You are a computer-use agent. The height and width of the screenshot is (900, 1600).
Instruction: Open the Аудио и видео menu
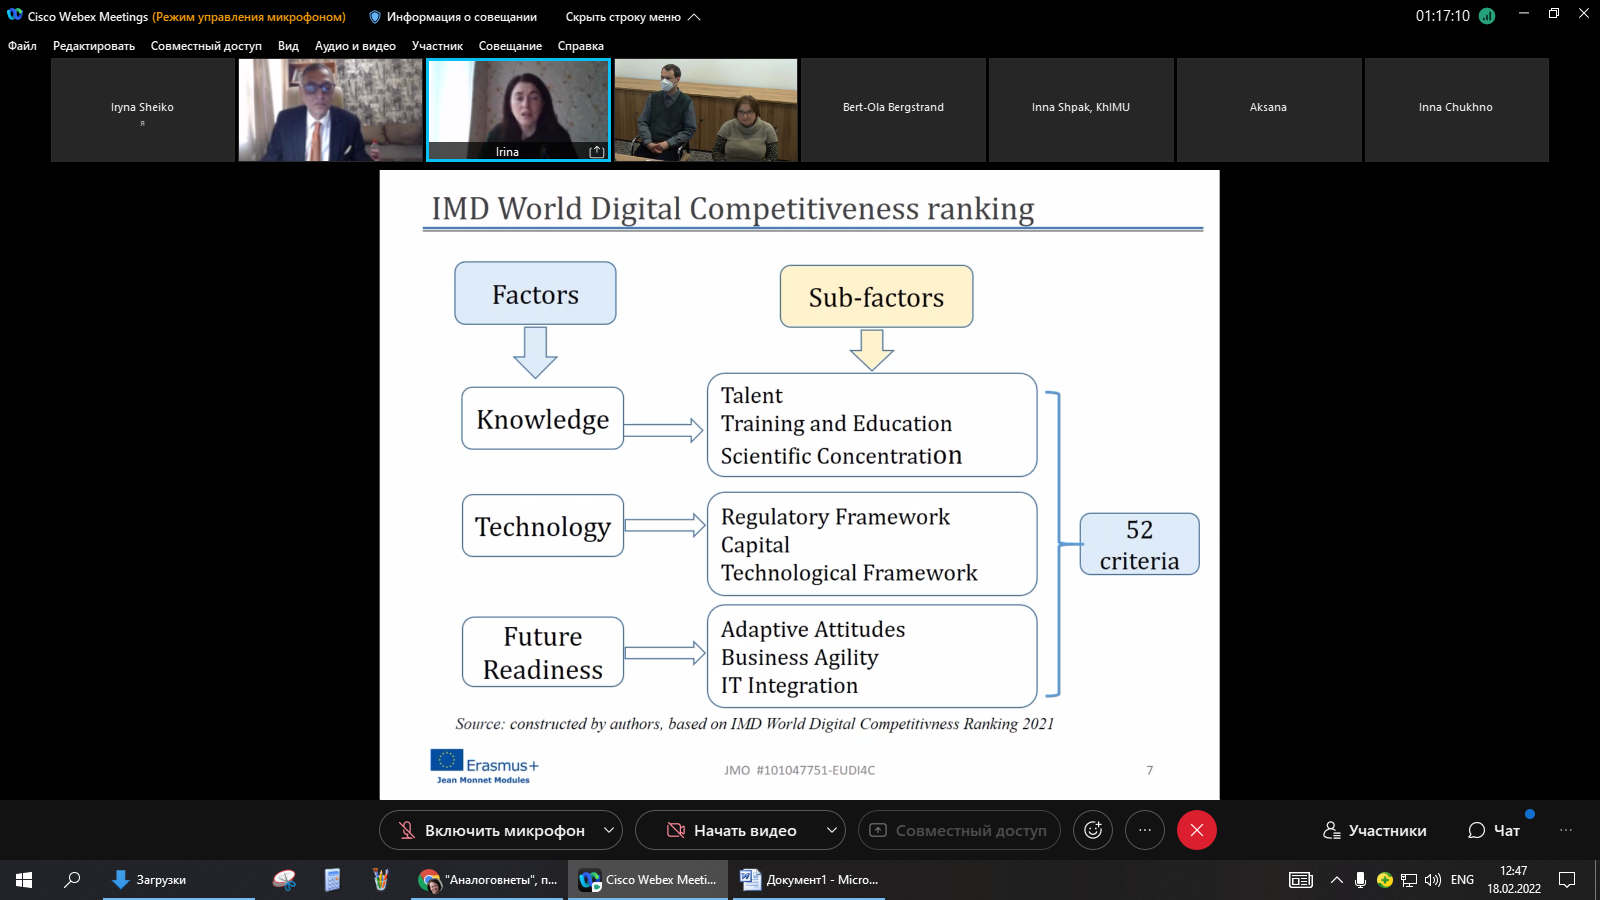(x=355, y=46)
